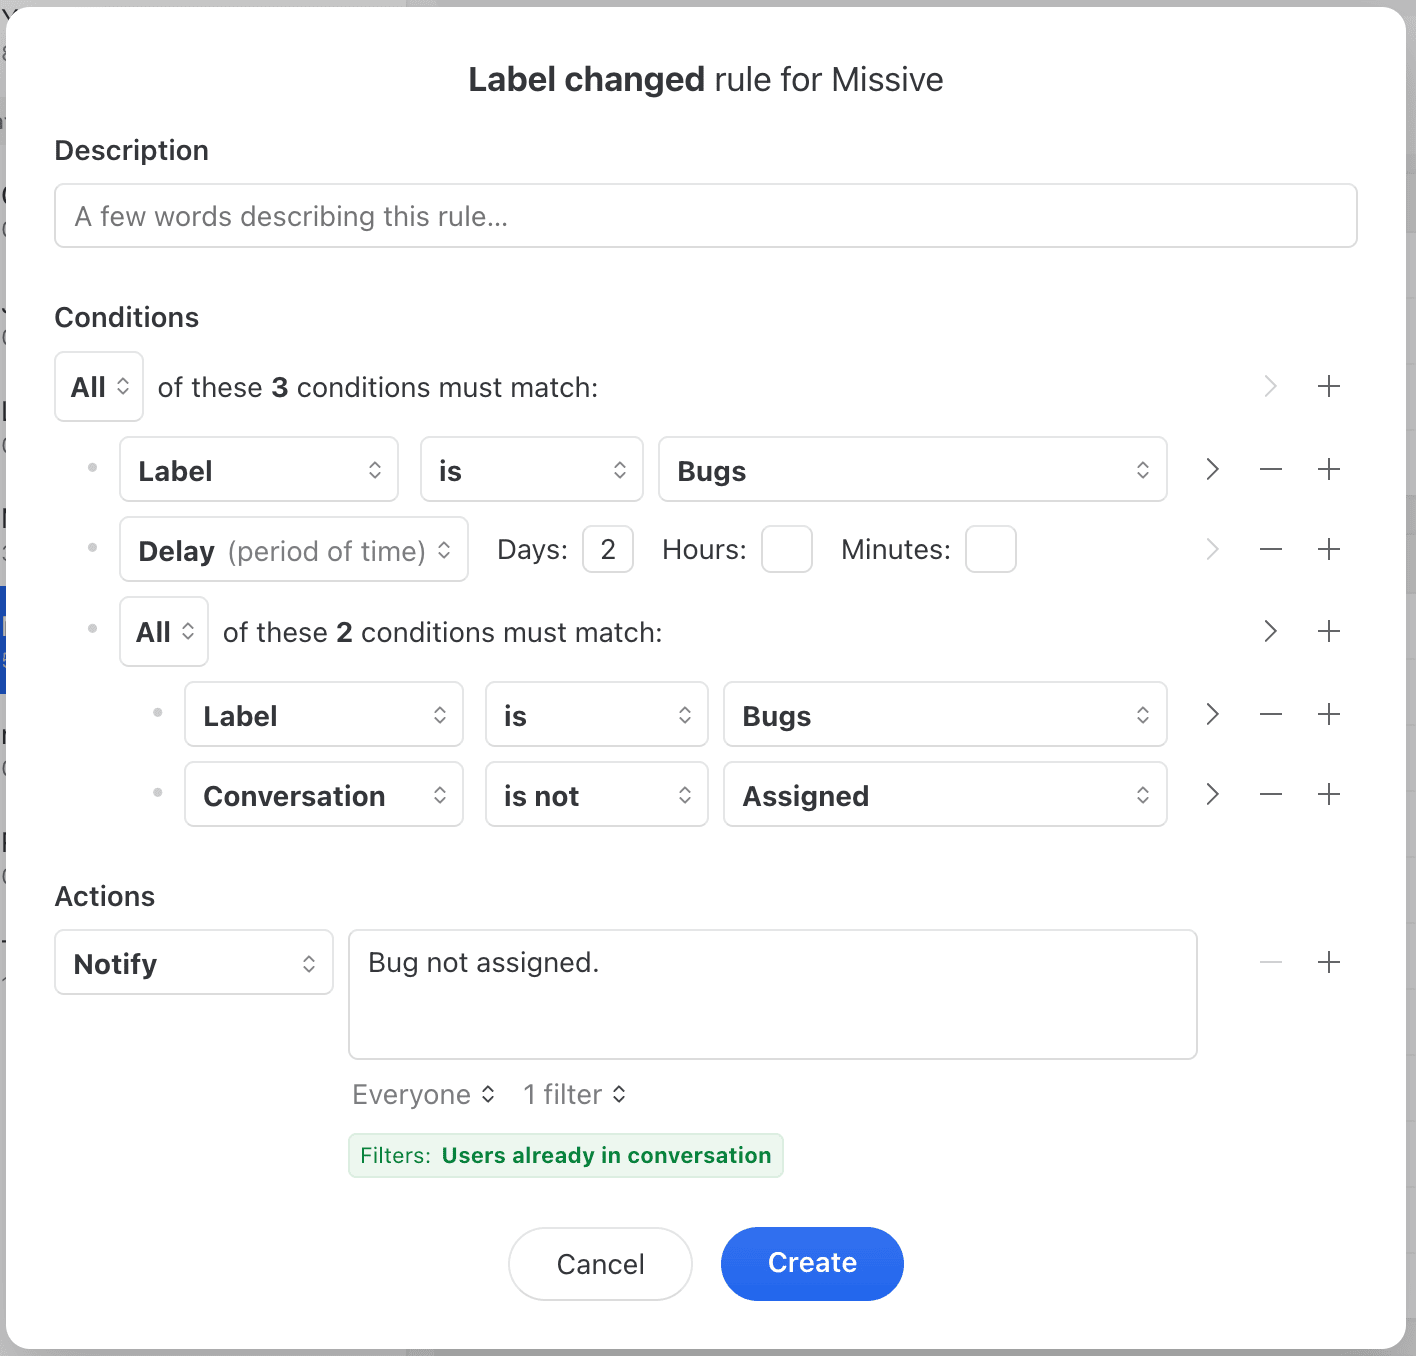
Task: Remove the Conversation is not Assigned condition
Action: point(1270,795)
